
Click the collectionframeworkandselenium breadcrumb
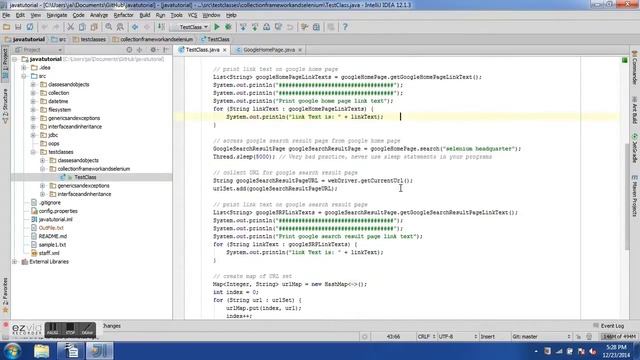(x=153, y=40)
